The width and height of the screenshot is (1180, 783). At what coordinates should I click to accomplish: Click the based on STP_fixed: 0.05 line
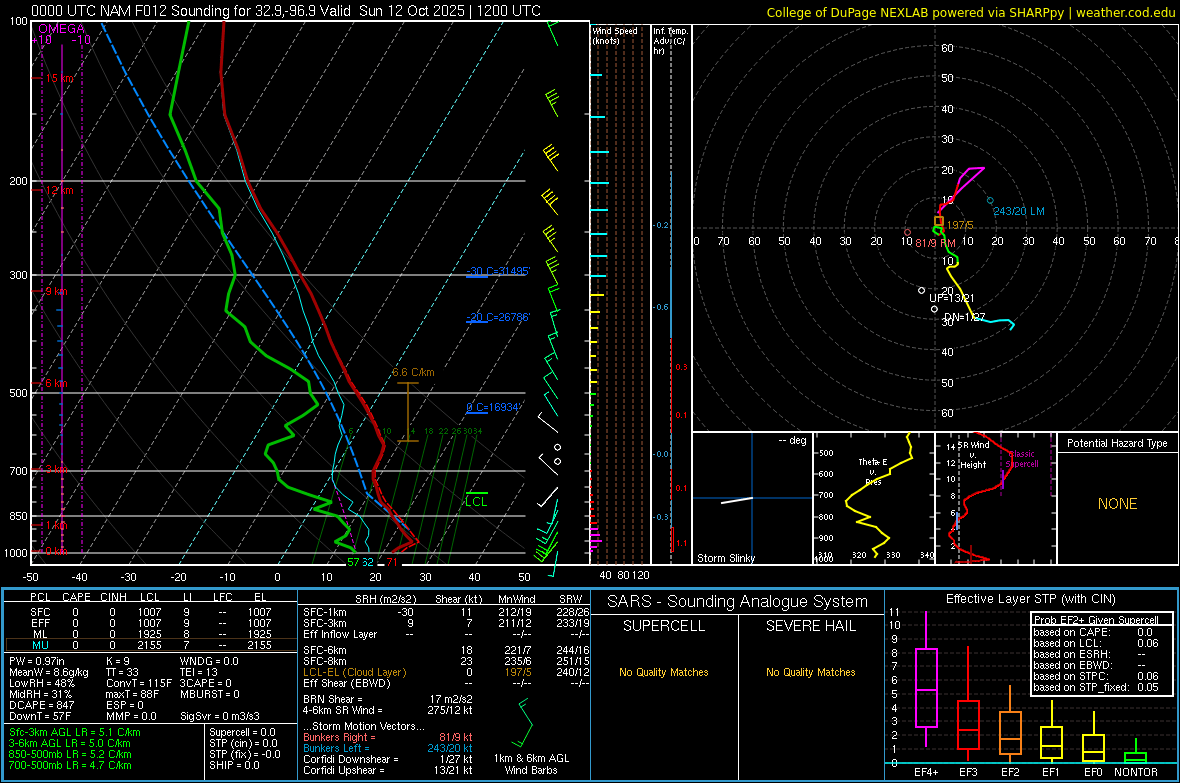click(1096, 687)
